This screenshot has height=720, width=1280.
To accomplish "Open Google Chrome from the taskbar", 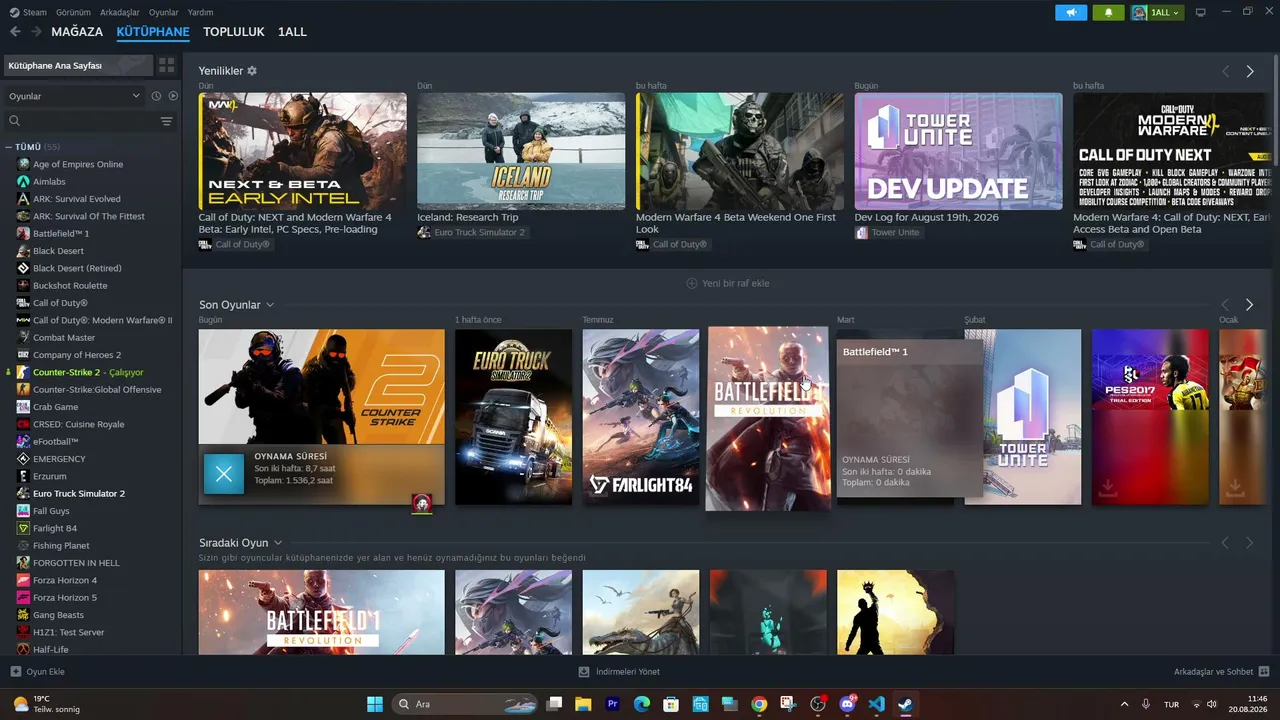I will (759, 704).
